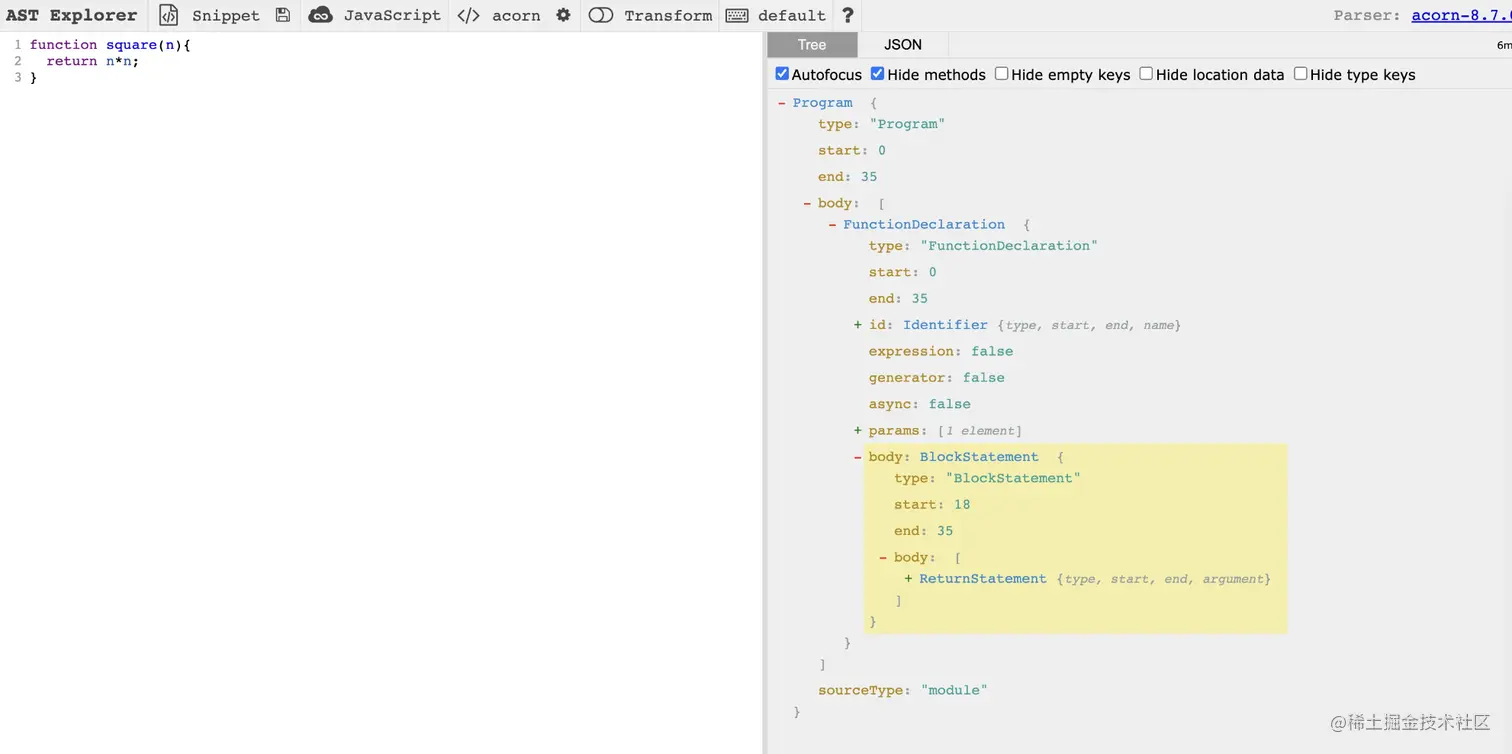Enable Hide empty keys checkbox

tap(1001, 74)
